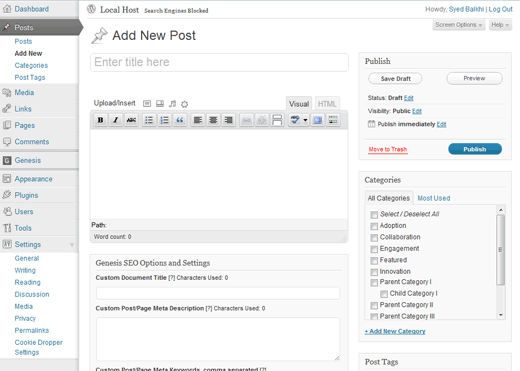Select the Most Used categories tab

(434, 198)
